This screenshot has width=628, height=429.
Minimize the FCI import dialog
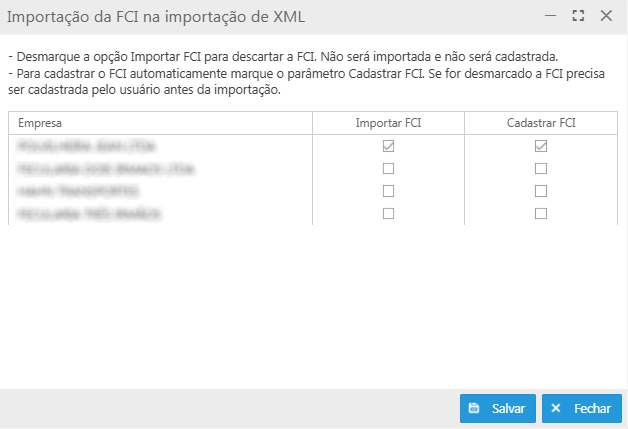pos(550,16)
